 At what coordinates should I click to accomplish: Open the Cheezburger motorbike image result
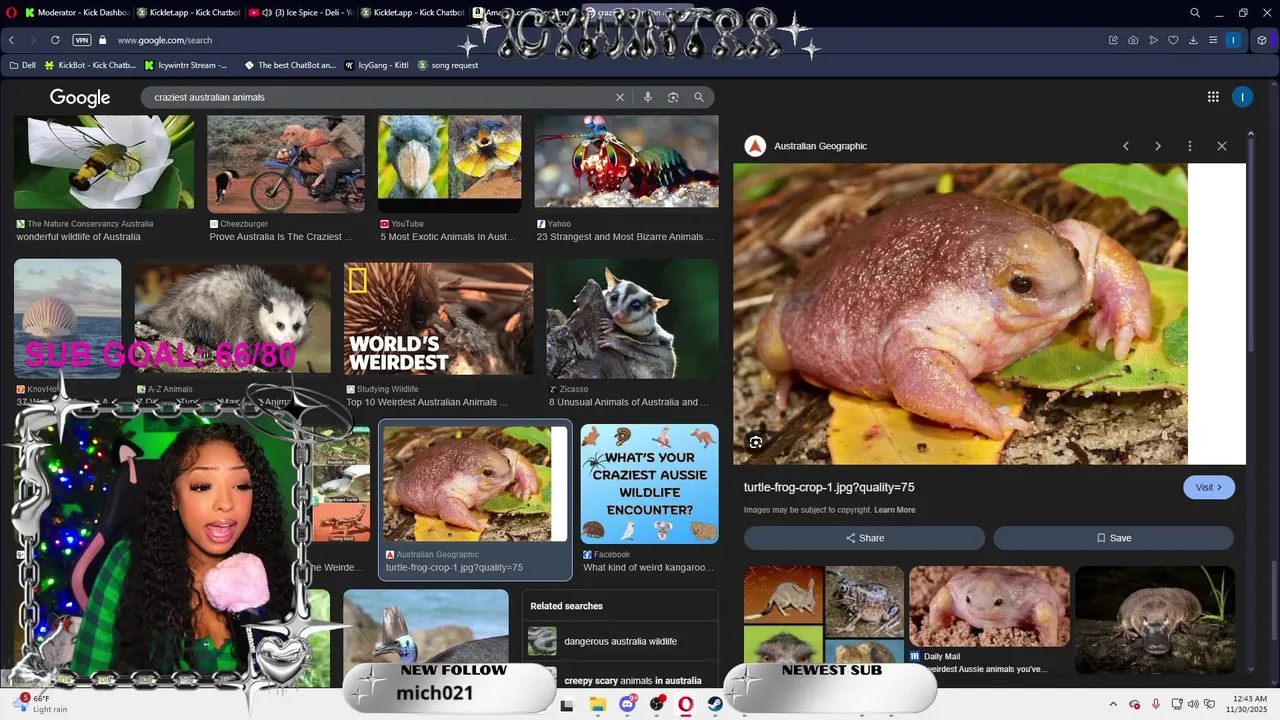286,163
